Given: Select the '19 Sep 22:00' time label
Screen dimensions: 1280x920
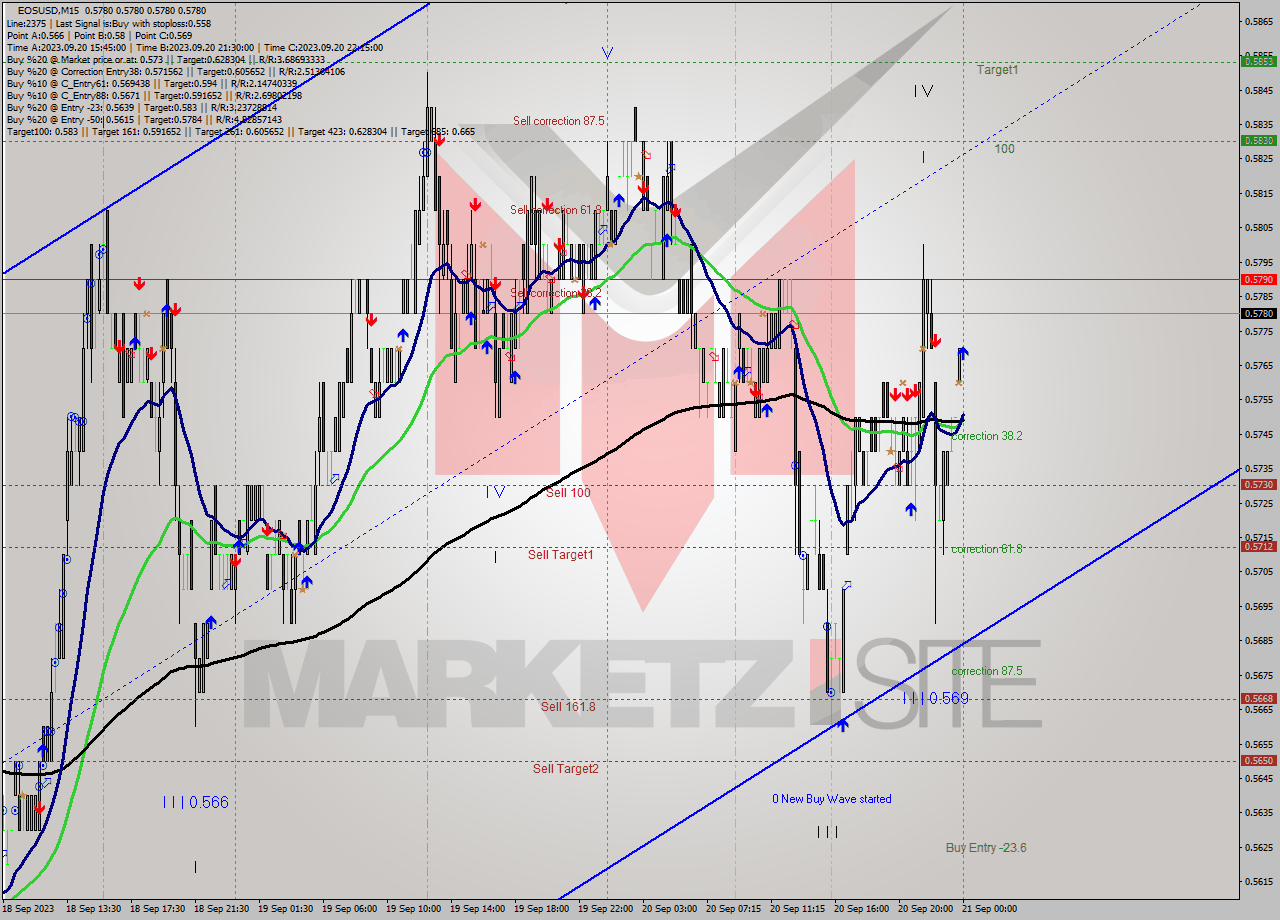Looking at the screenshot, I should point(607,909).
